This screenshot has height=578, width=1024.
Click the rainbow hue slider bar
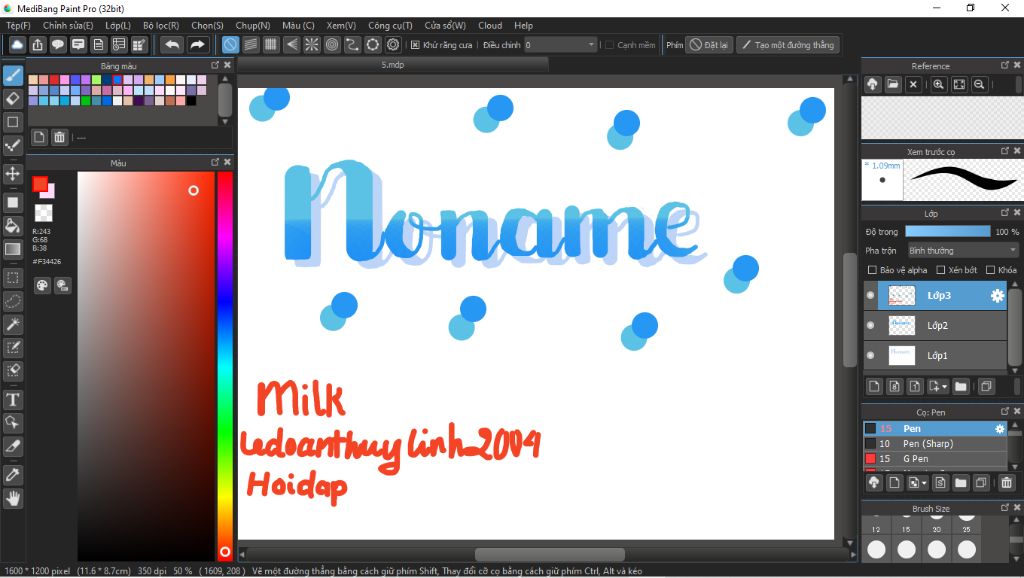[225, 365]
